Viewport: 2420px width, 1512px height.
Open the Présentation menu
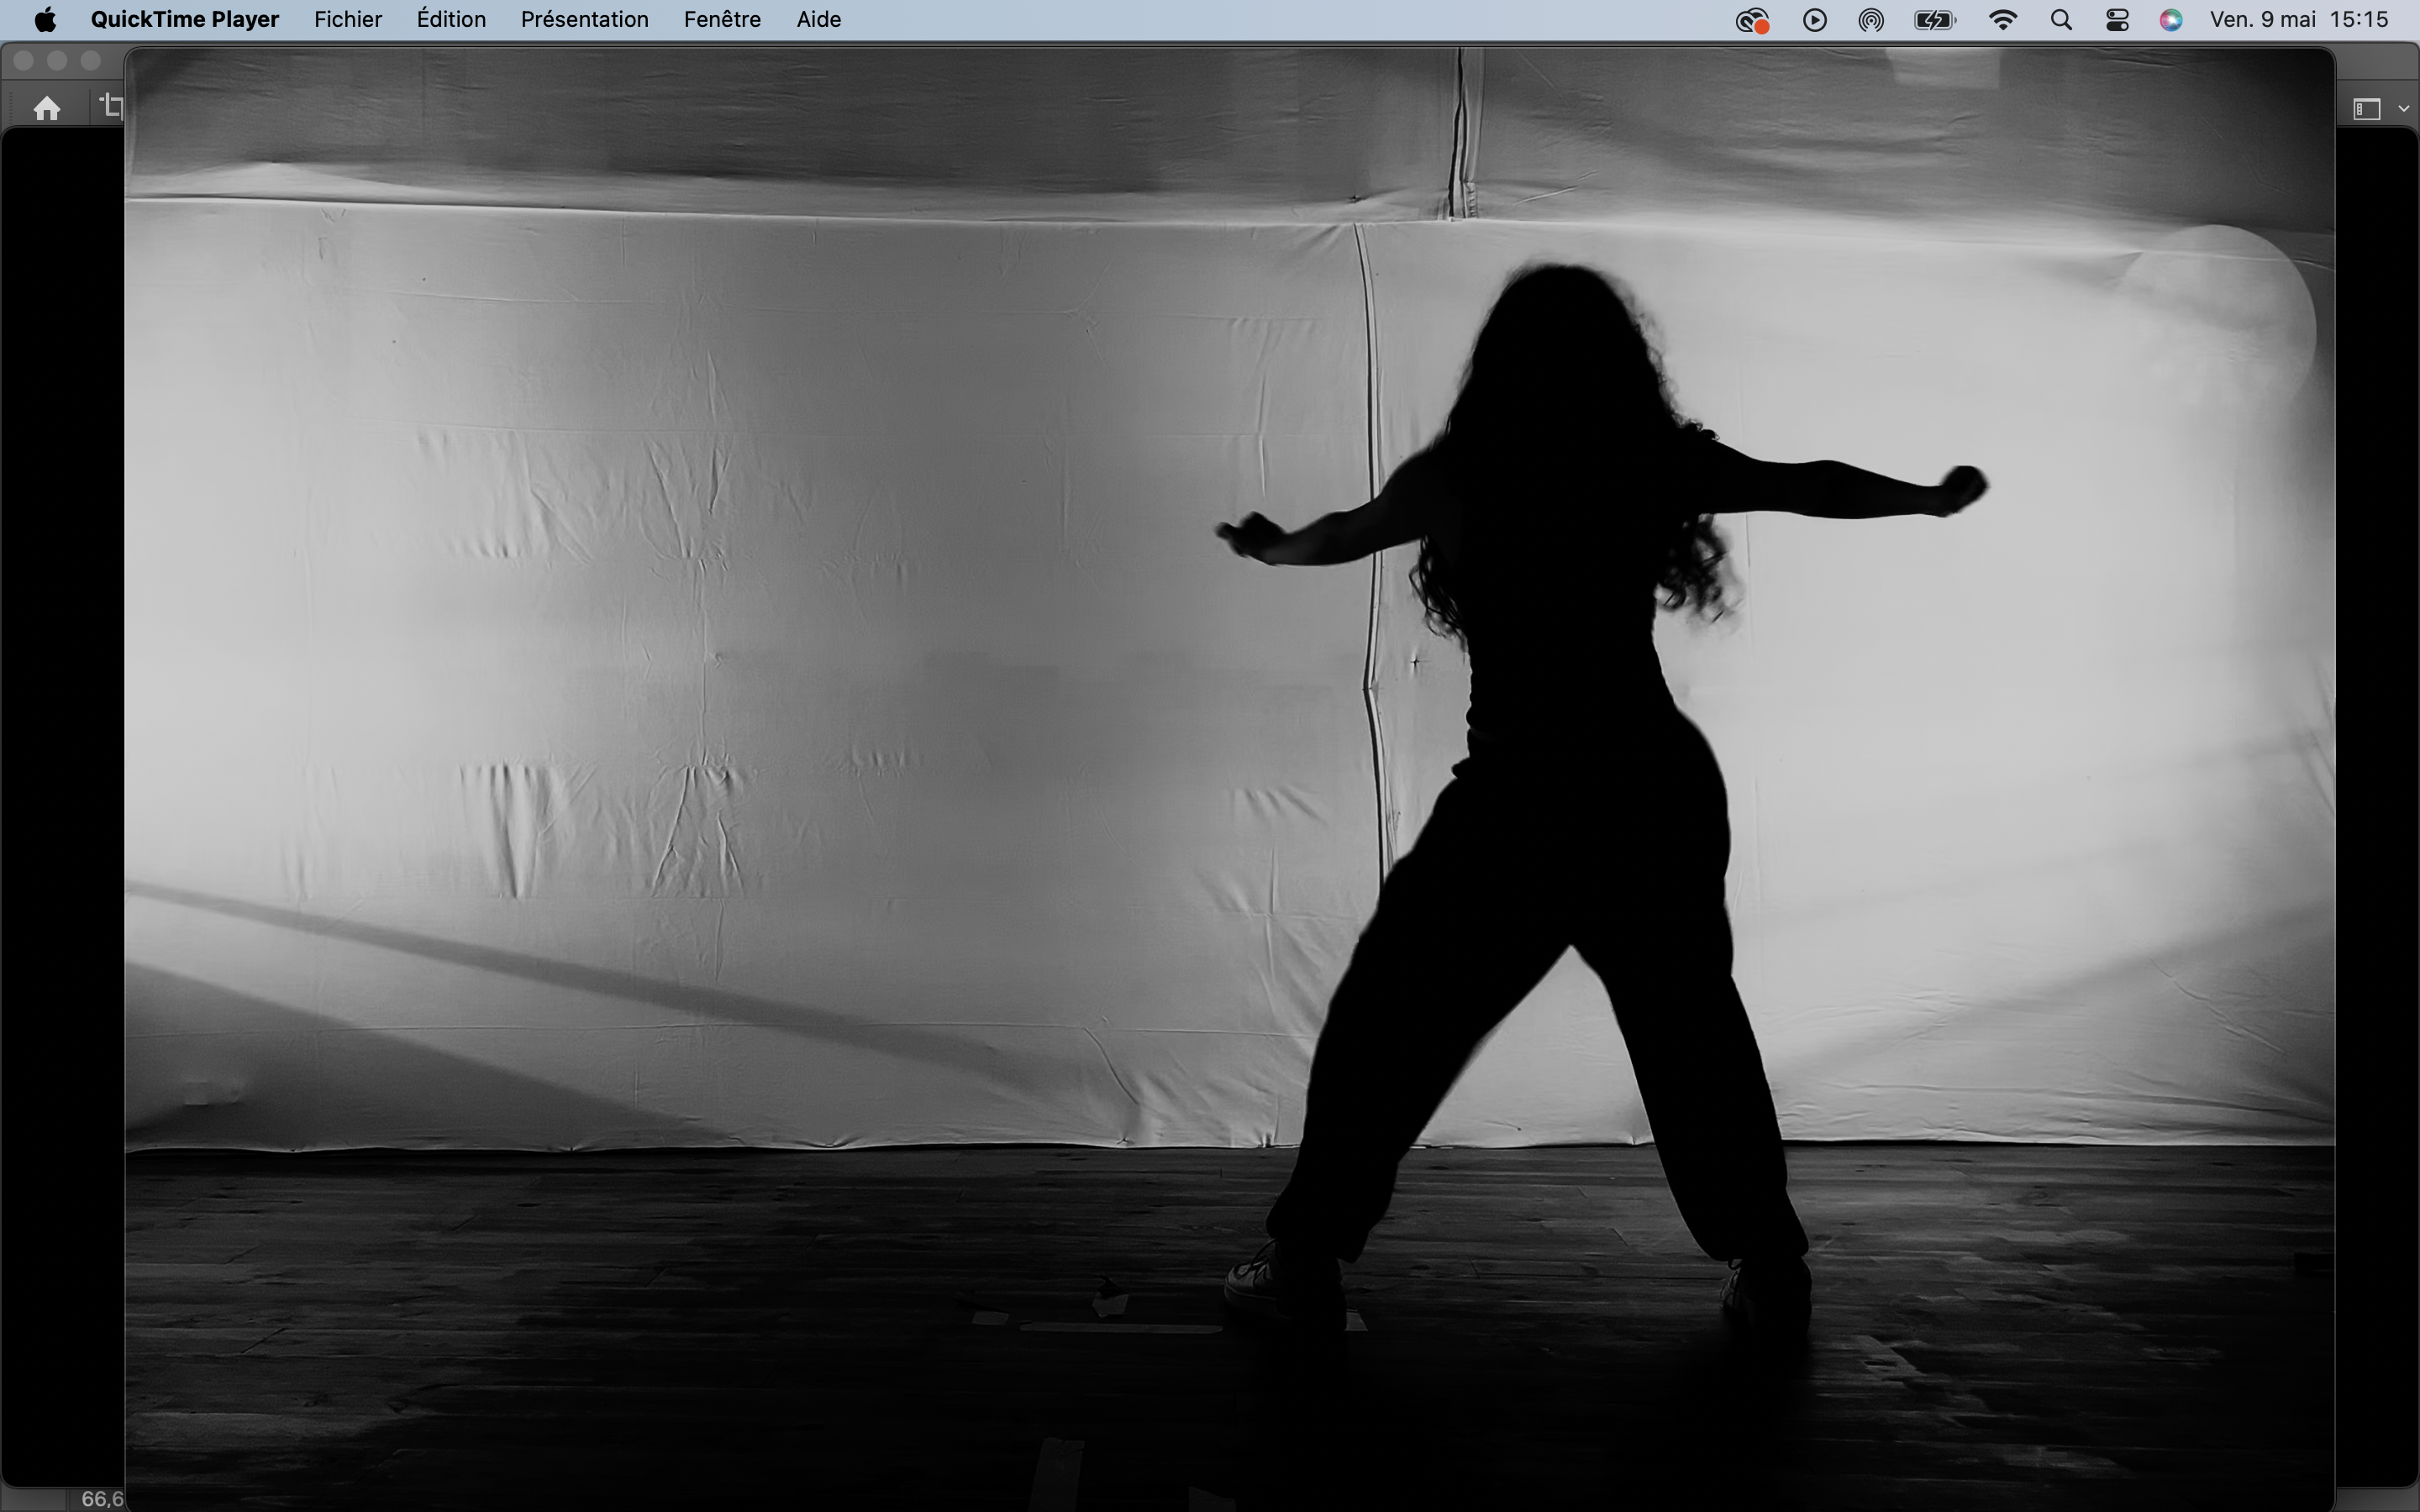(584, 20)
